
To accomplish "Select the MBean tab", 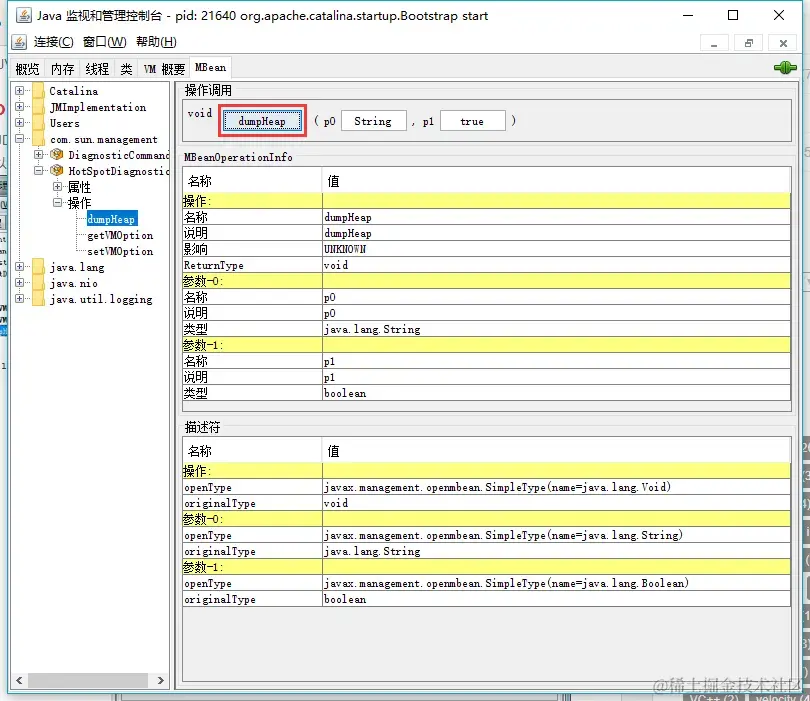I will click(210, 68).
